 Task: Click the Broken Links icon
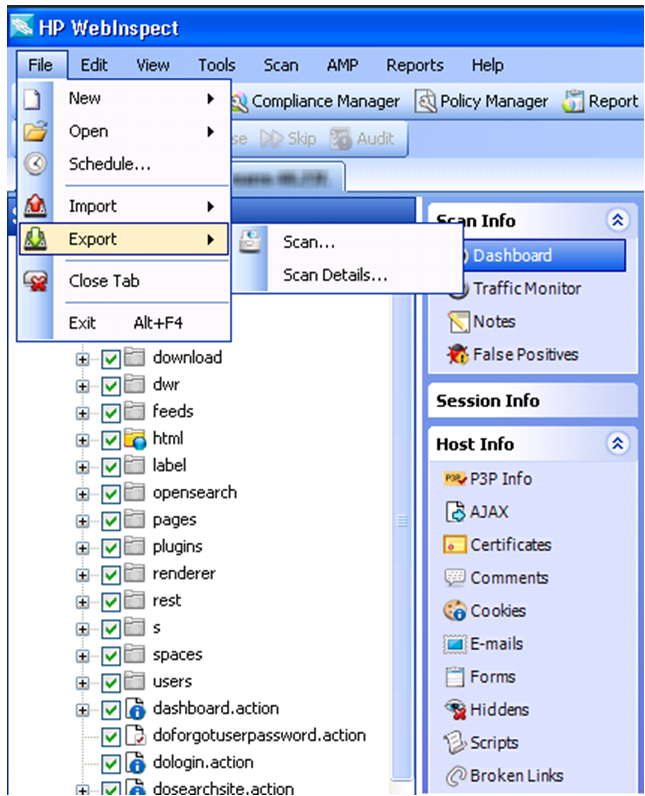pyautogui.click(x=455, y=776)
